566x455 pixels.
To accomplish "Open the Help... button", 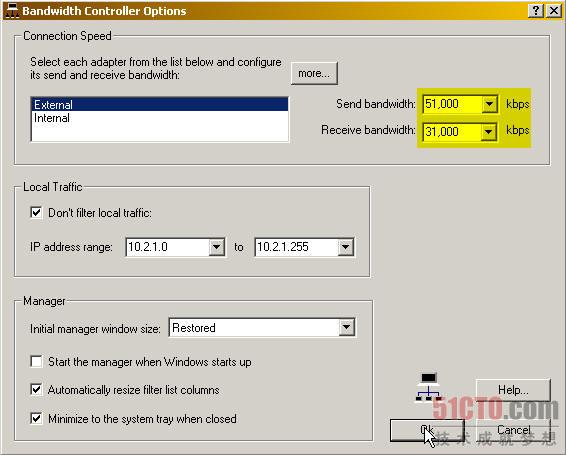I will coord(513,390).
